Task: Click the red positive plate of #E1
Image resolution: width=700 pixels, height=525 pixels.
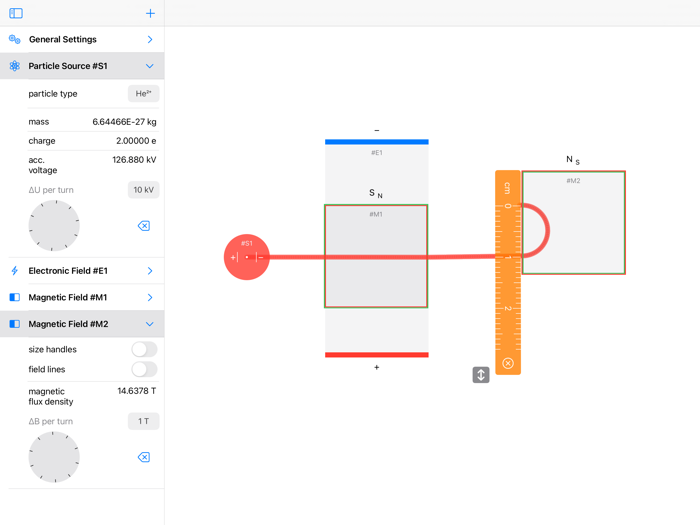Action: [377, 355]
